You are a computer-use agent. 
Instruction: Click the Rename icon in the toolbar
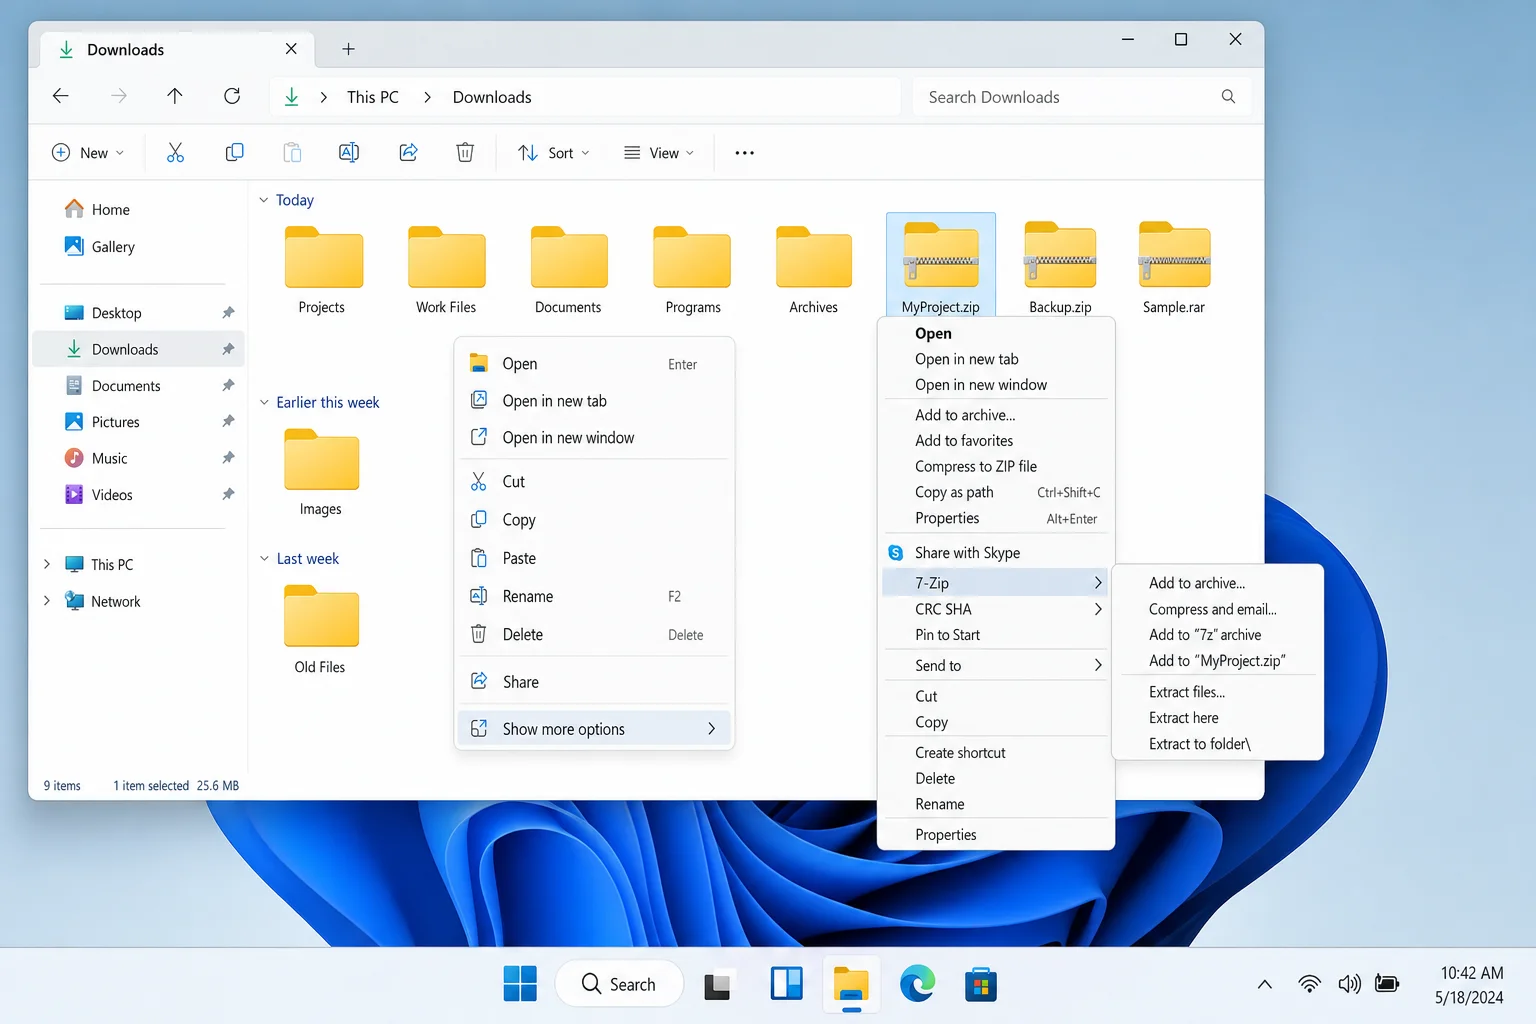[x=349, y=152]
